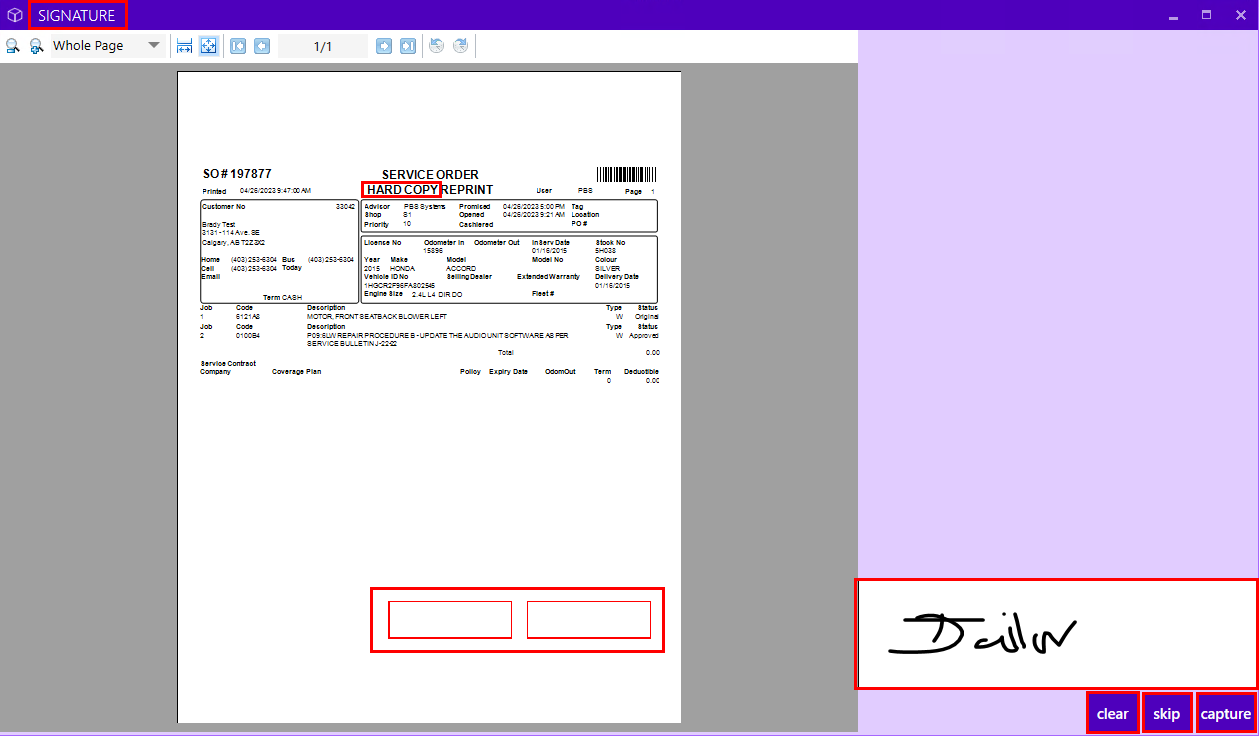
Task: Click the service order page preview
Action: 429,397
